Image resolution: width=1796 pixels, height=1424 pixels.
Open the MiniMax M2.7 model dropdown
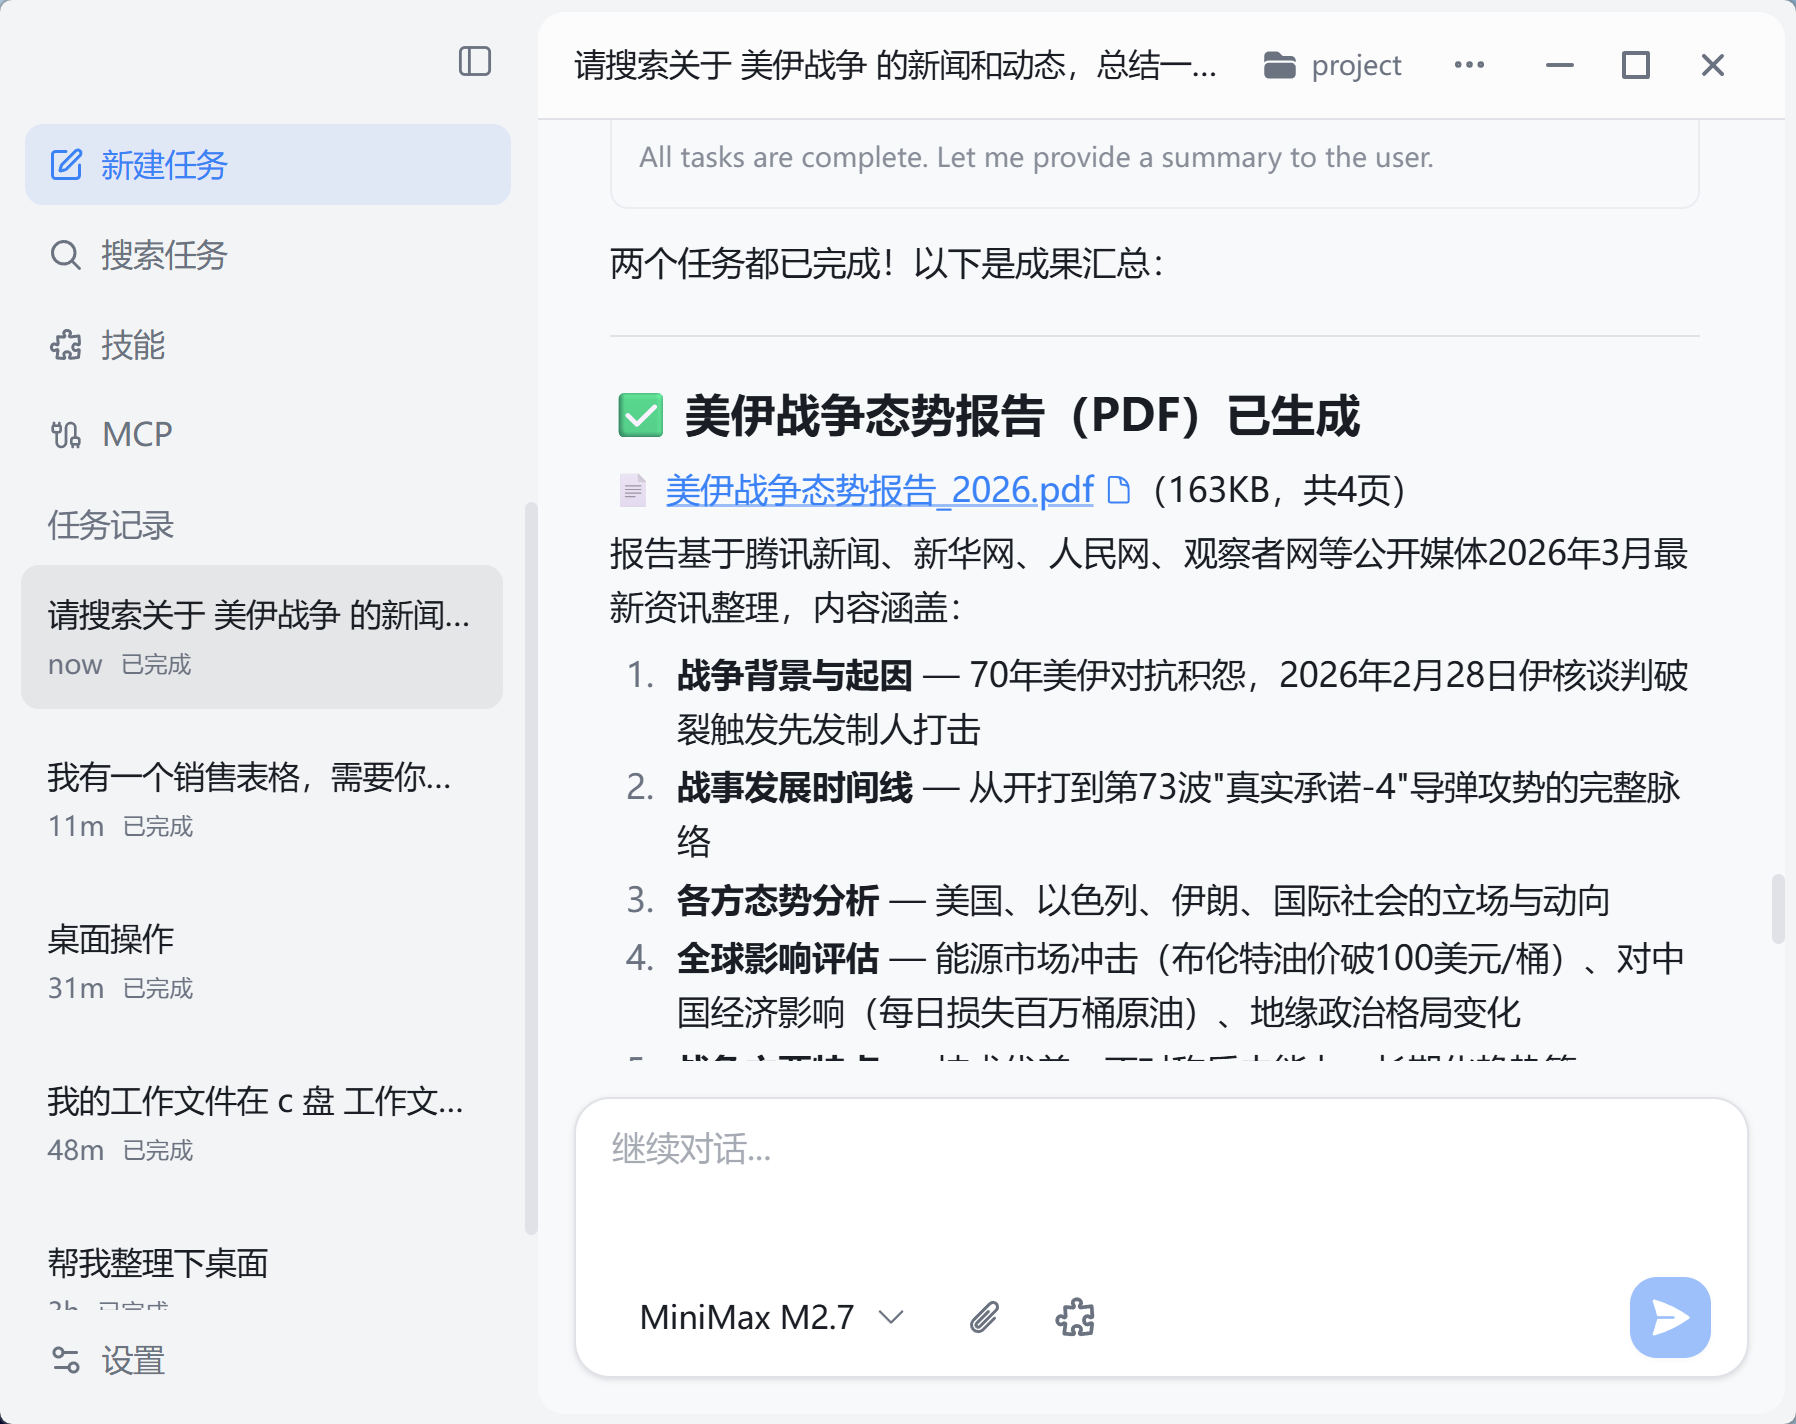click(770, 1318)
